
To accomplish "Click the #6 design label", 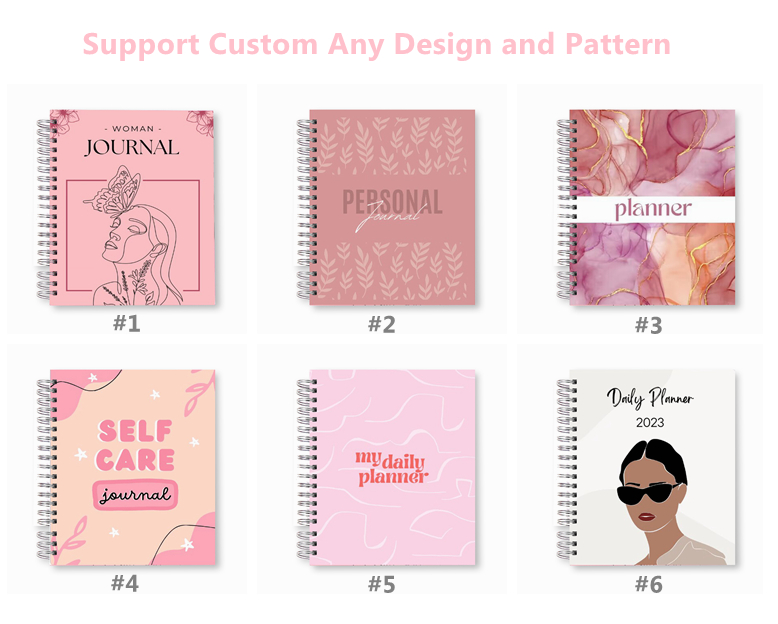I will 648,584.
